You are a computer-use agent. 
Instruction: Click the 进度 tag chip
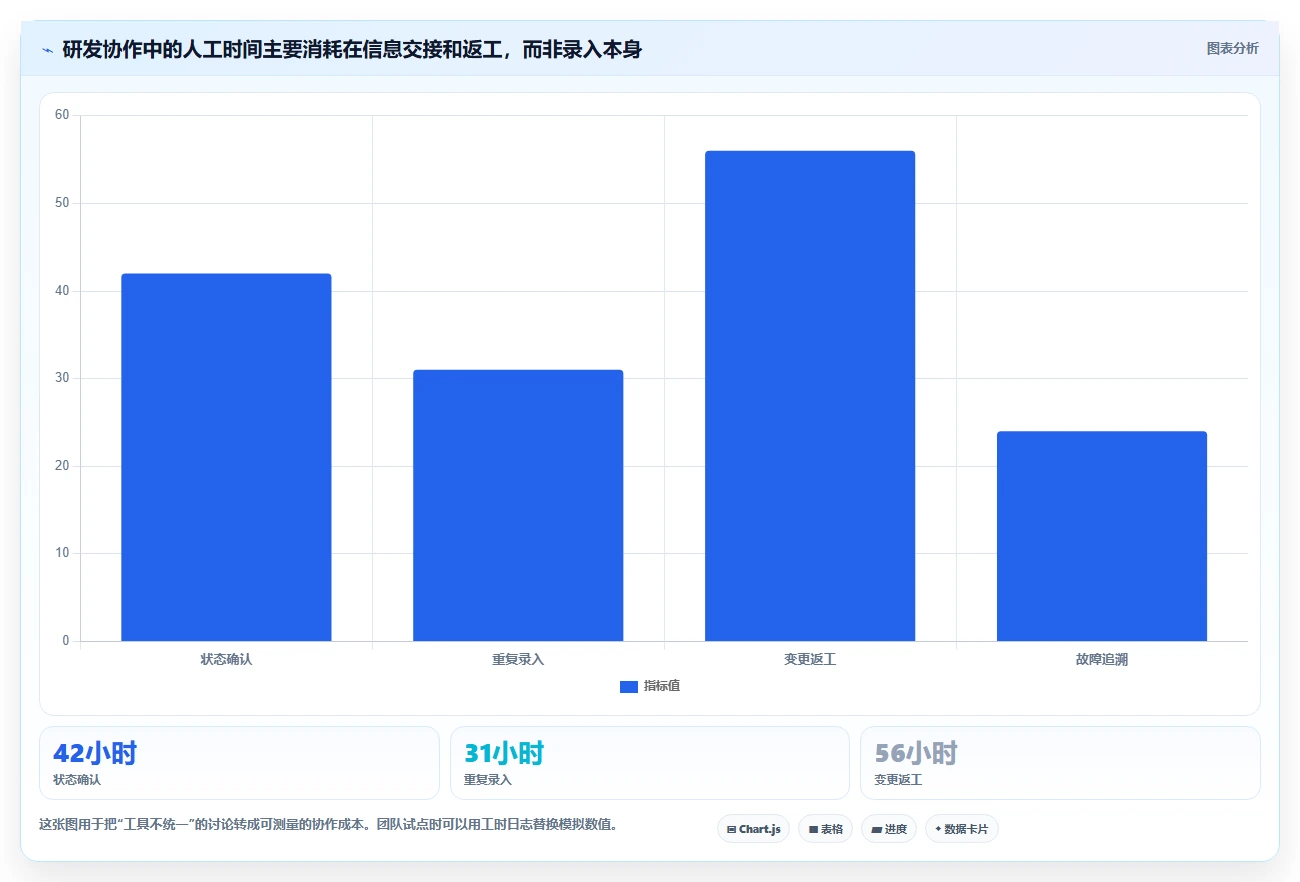(888, 829)
